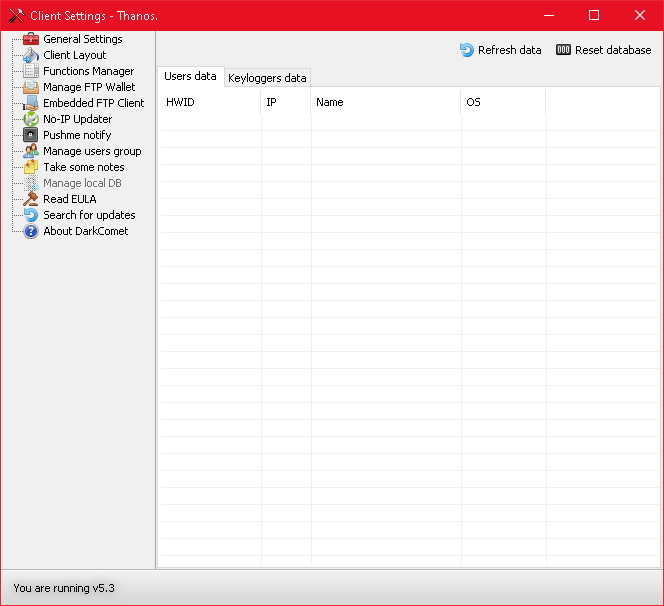Image resolution: width=664 pixels, height=606 pixels.
Task: Switch to the Keyloggers data tab
Action: click(267, 78)
